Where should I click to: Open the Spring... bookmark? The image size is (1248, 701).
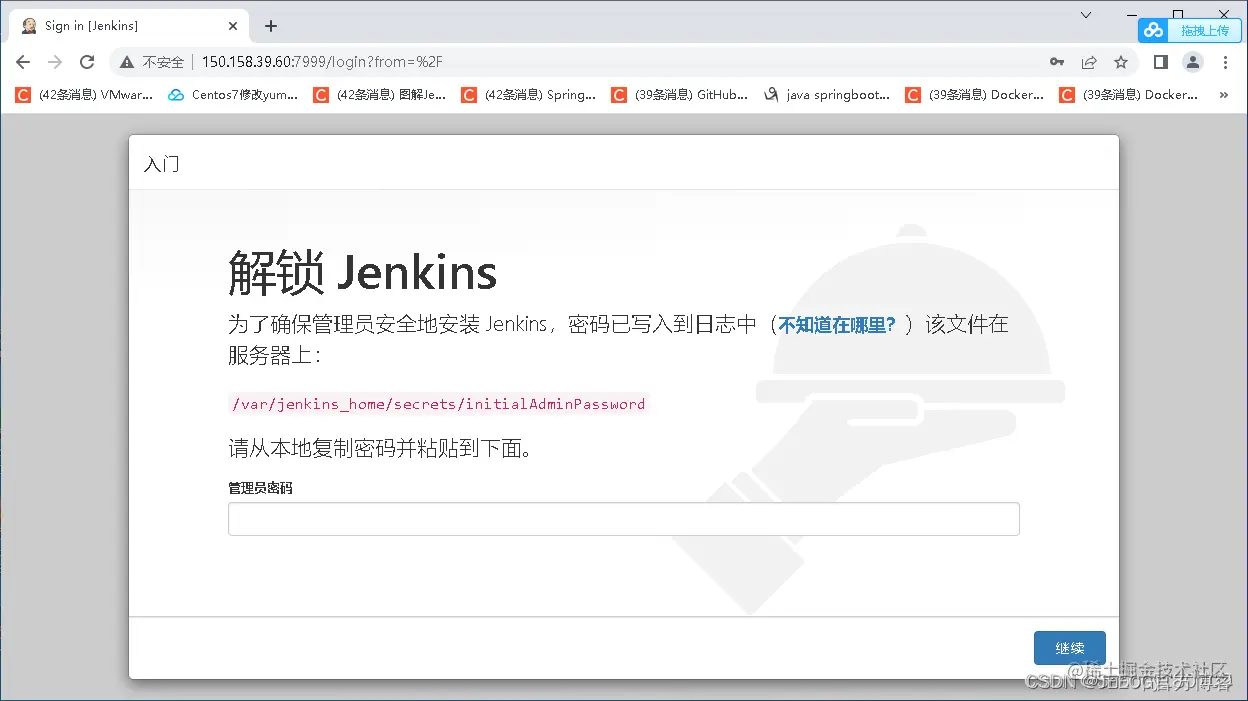(528, 95)
